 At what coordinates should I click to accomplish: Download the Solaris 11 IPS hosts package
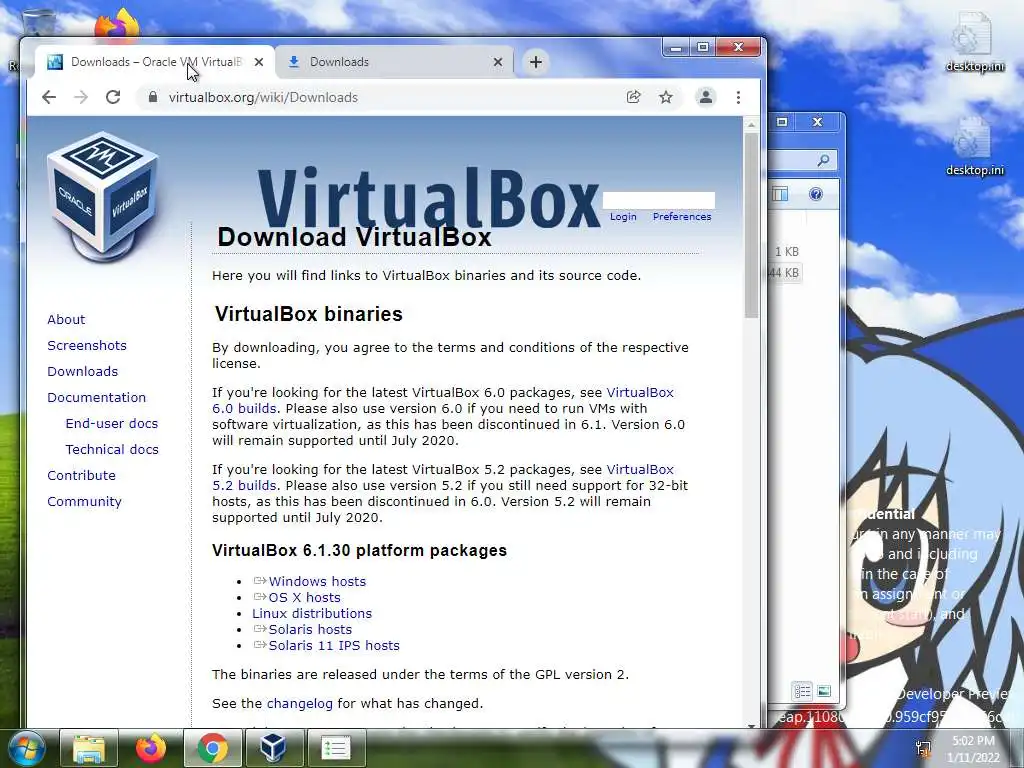334,646
